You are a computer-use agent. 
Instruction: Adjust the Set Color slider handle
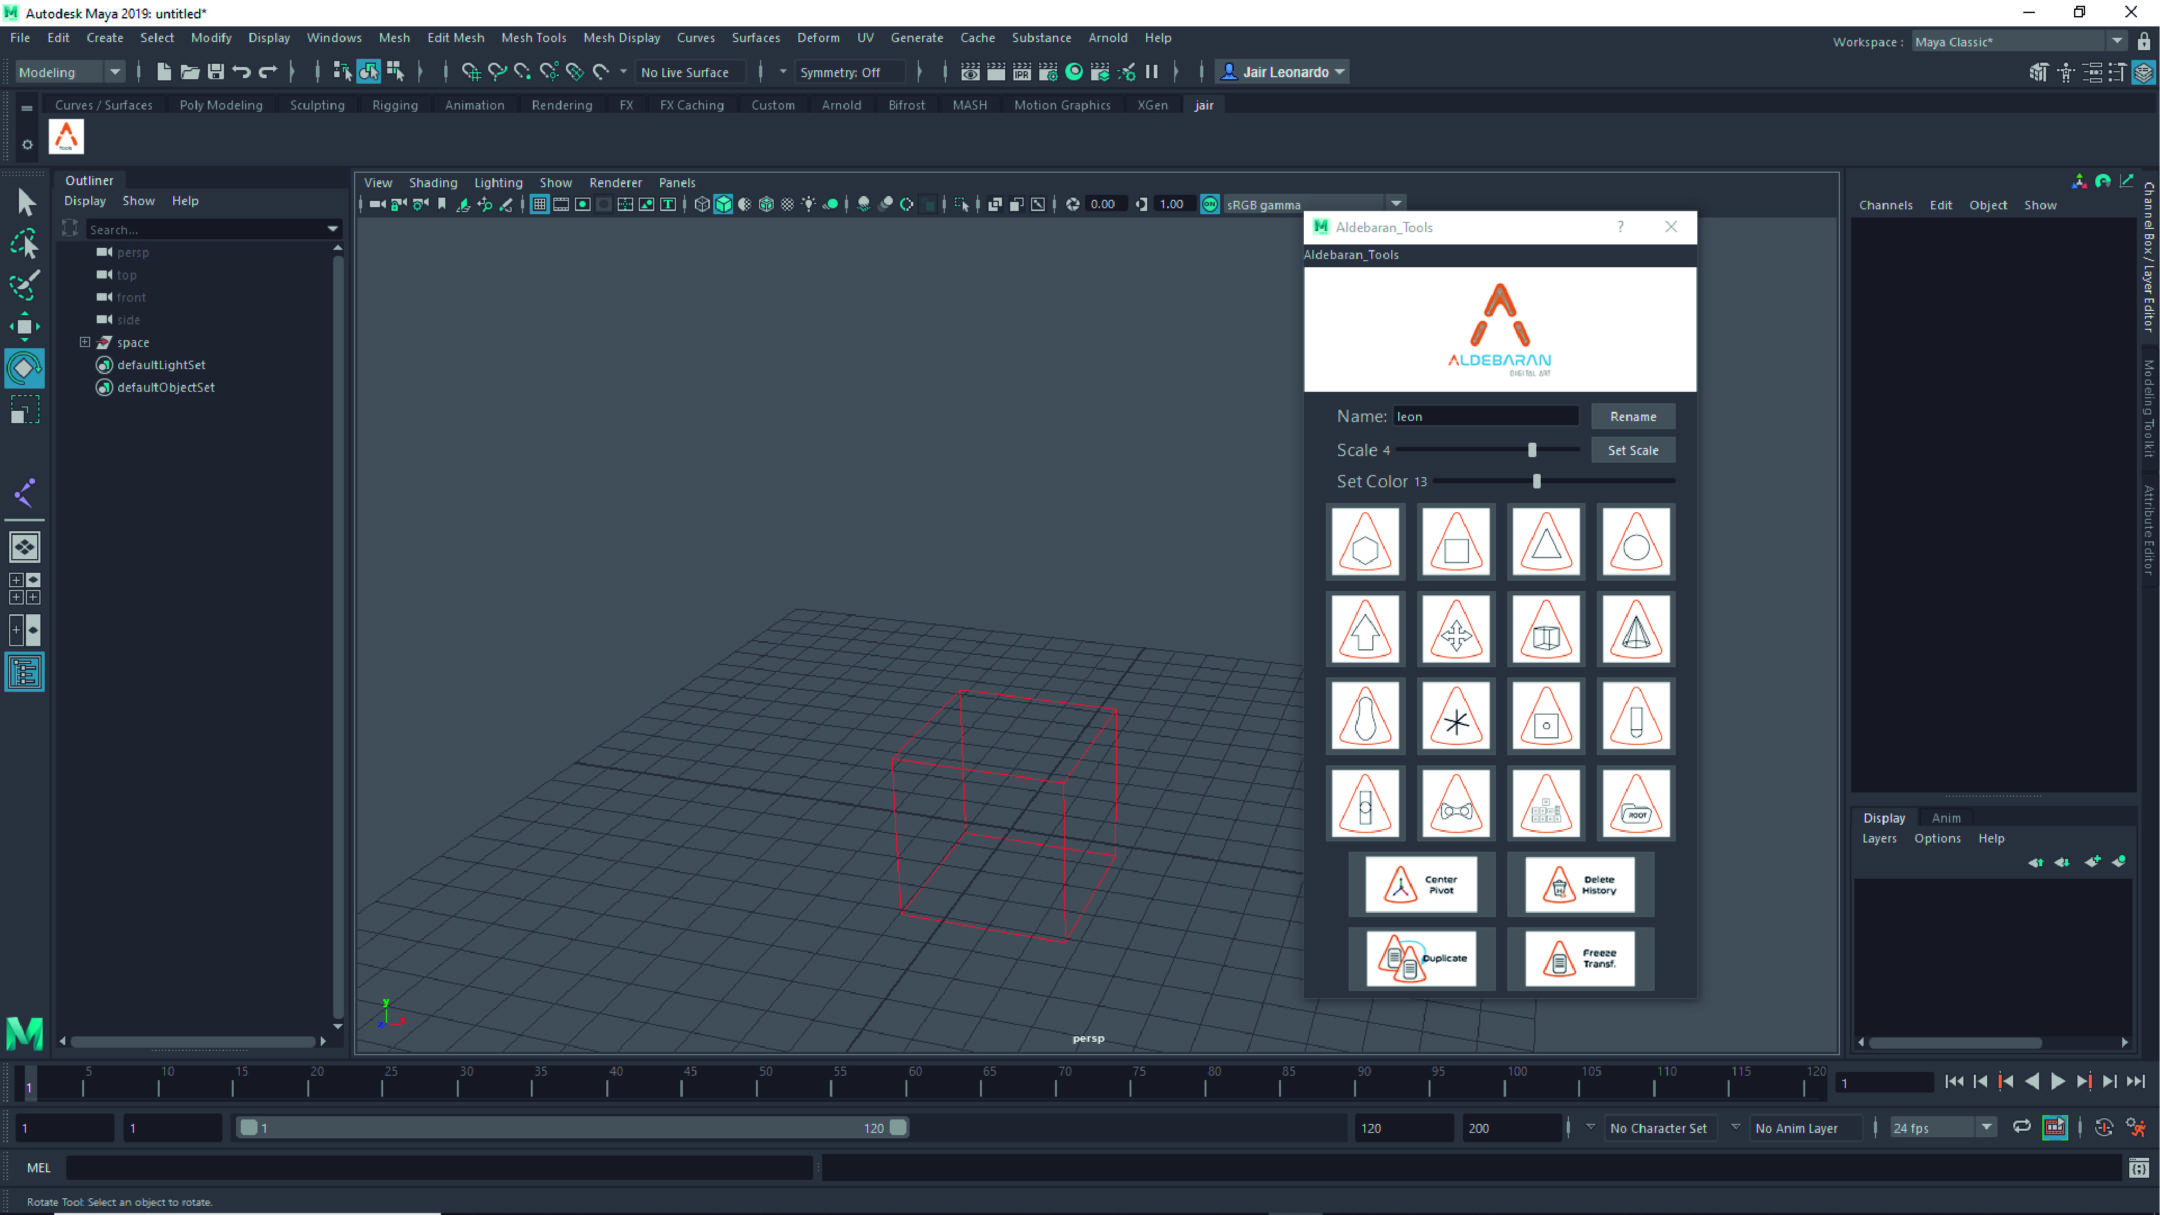[1537, 481]
